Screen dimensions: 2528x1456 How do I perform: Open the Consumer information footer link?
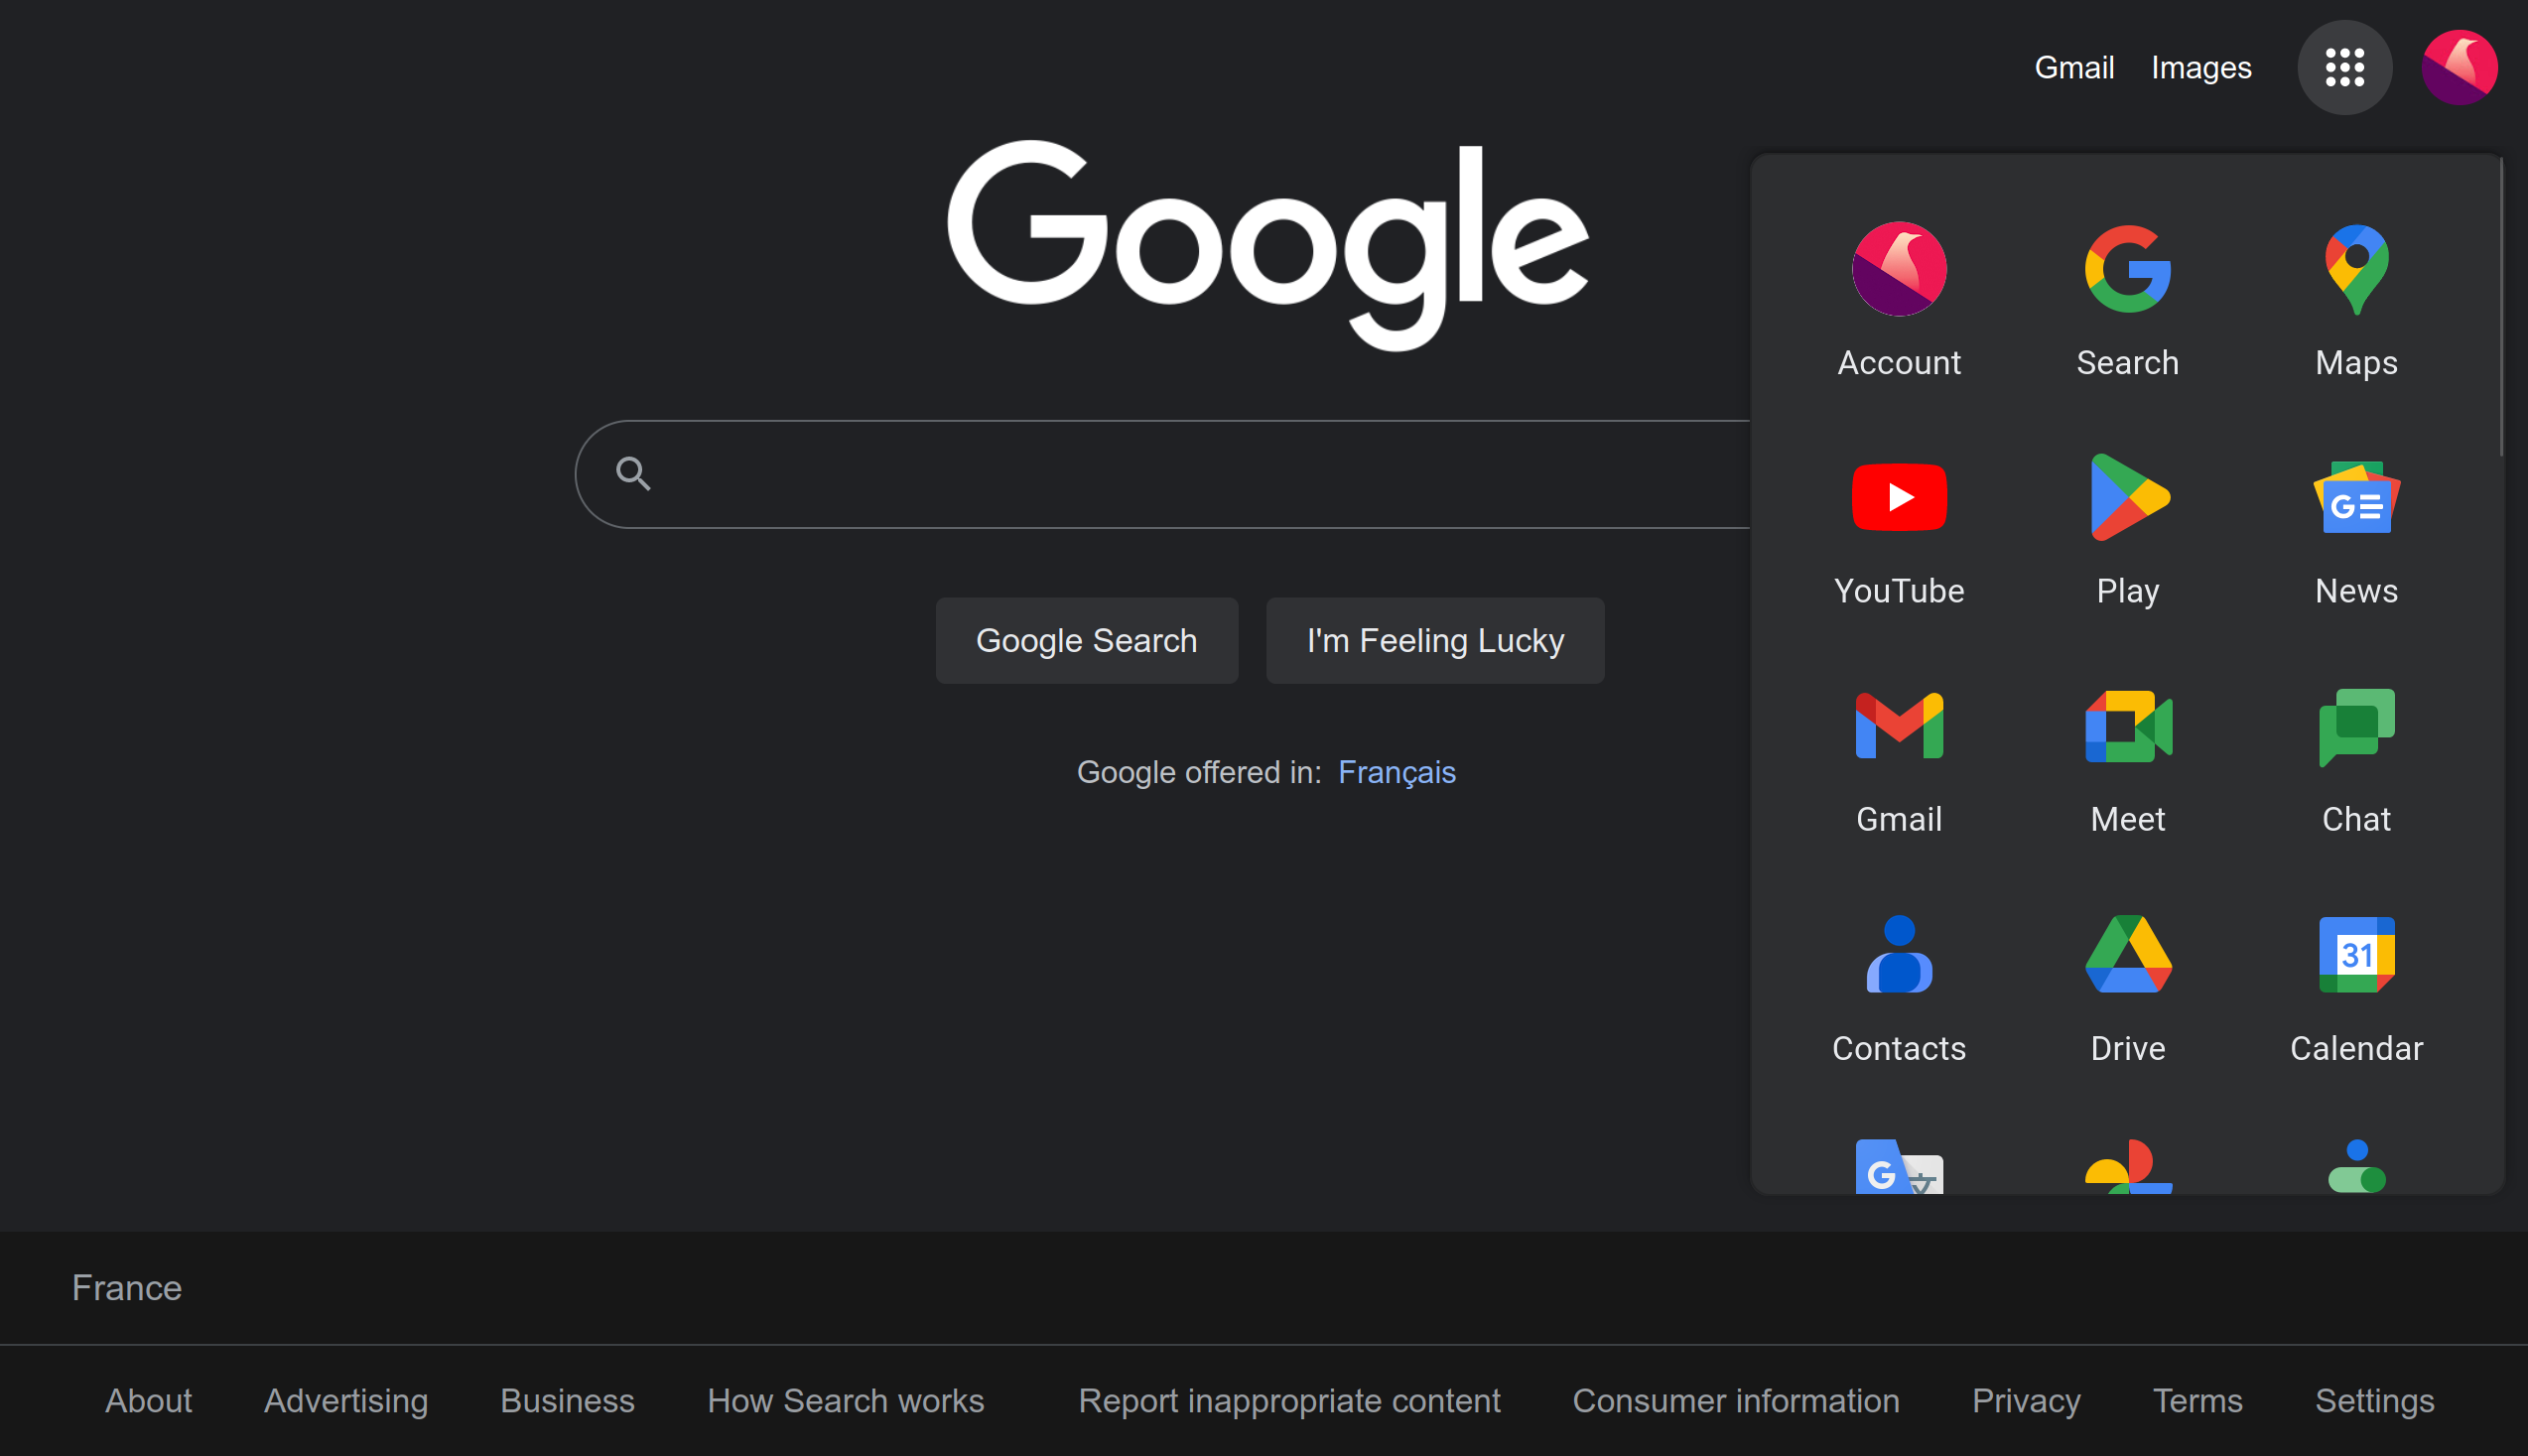pyautogui.click(x=1735, y=1400)
